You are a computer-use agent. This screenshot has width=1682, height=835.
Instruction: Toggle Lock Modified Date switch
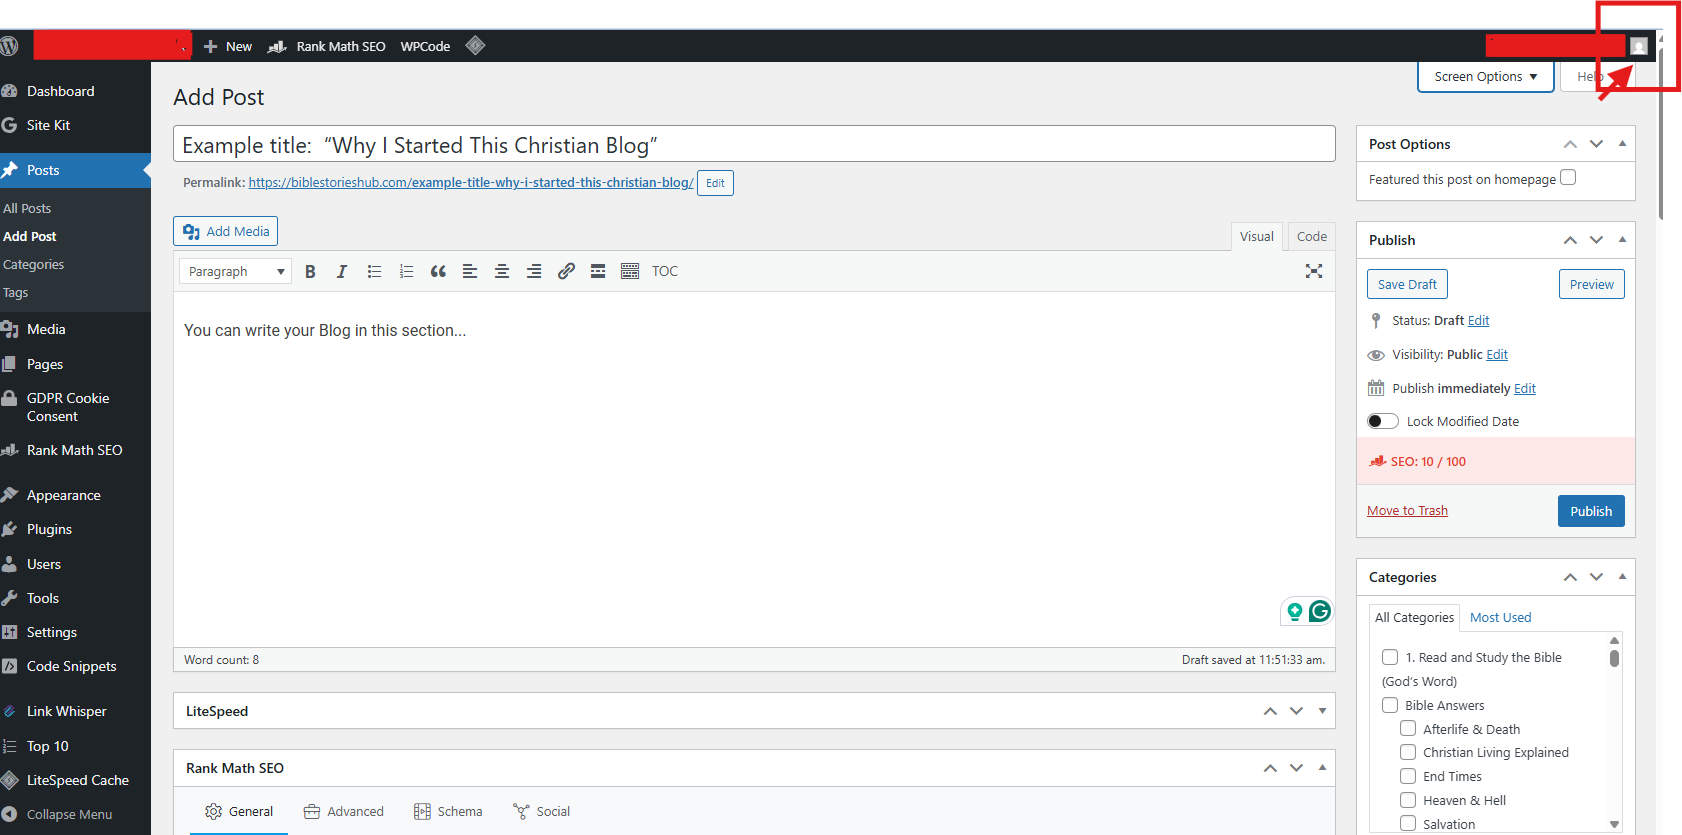tap(1383, 421)
